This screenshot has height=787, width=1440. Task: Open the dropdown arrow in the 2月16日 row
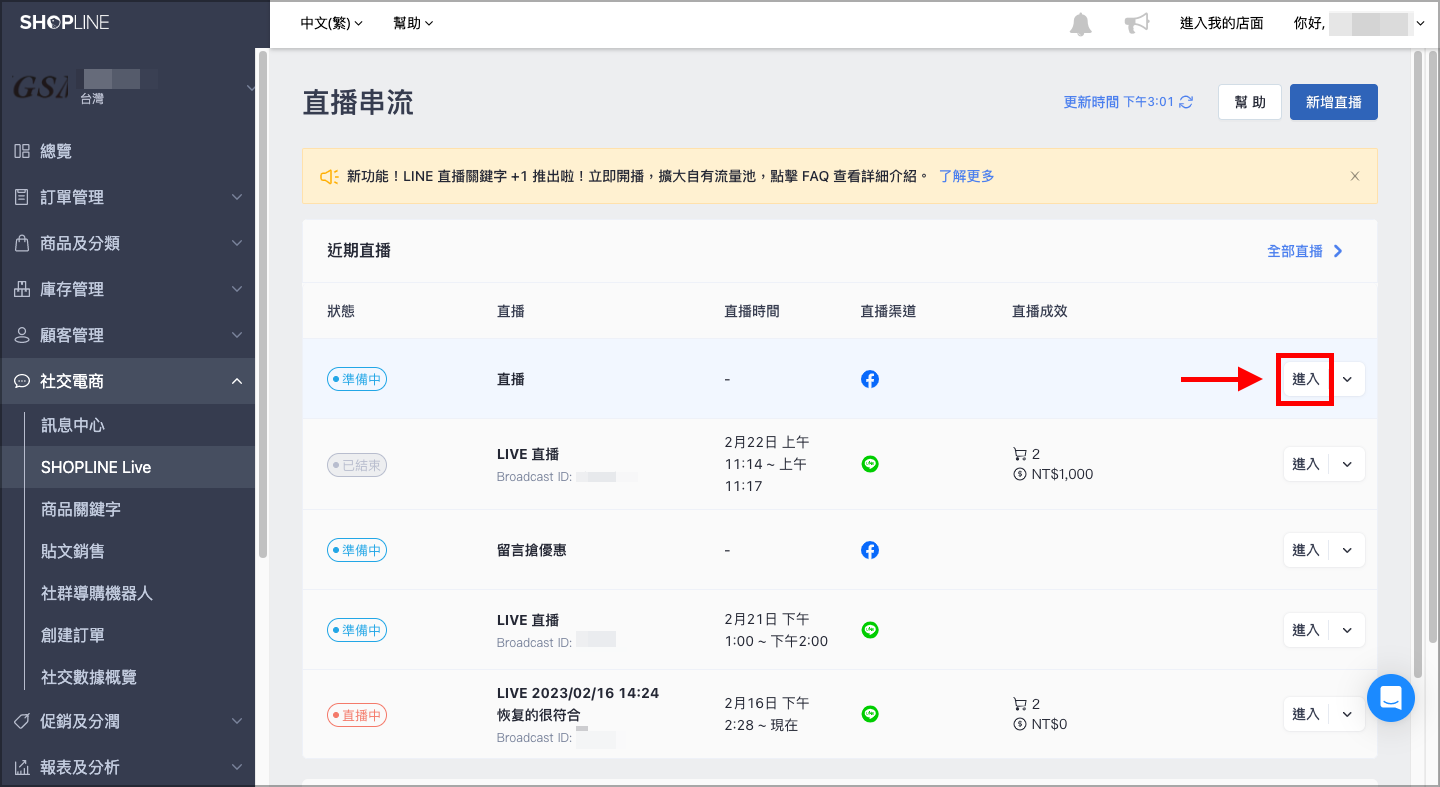[1347, 714]
